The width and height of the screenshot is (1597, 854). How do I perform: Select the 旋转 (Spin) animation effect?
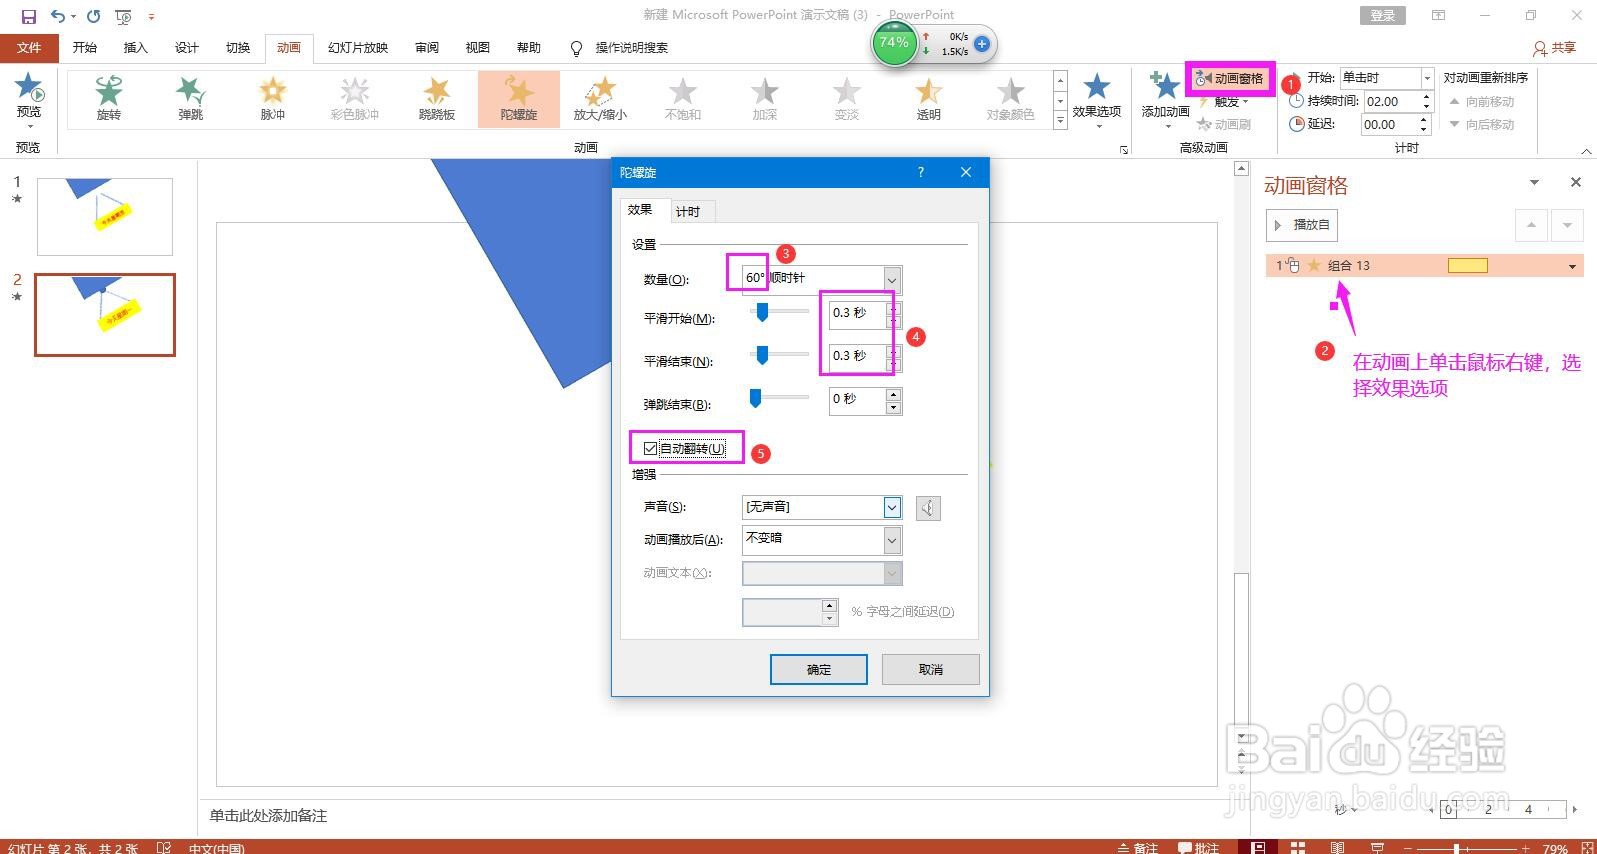point(109,98)
